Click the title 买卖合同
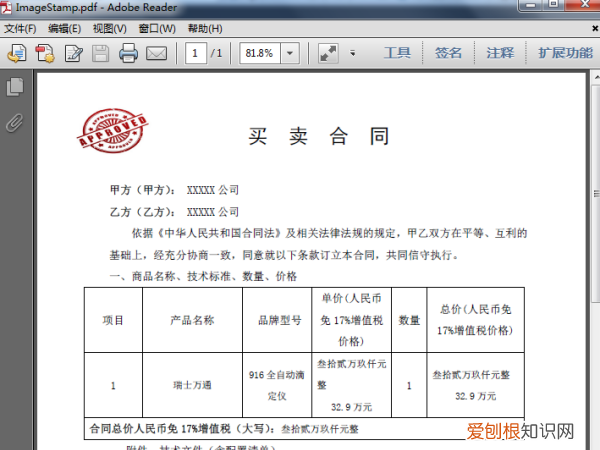Screen dimensions: 600x450 click(319, 136)
